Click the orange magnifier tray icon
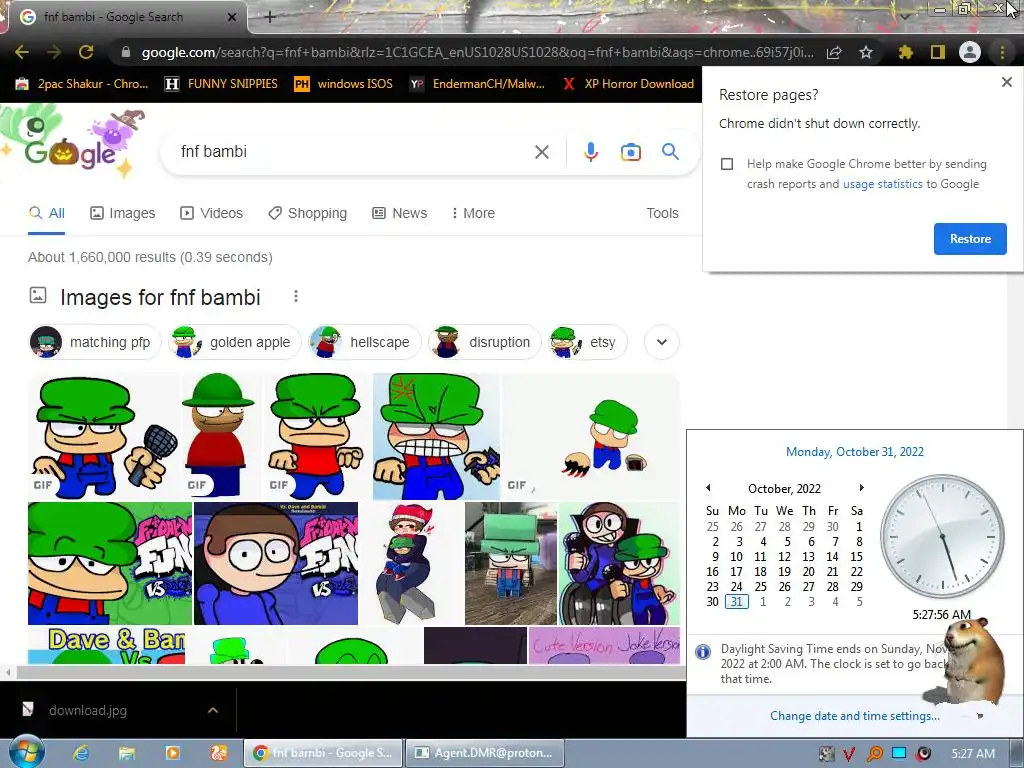The height and width of the screenshot is (768, 1024). (x=874, y=754)
